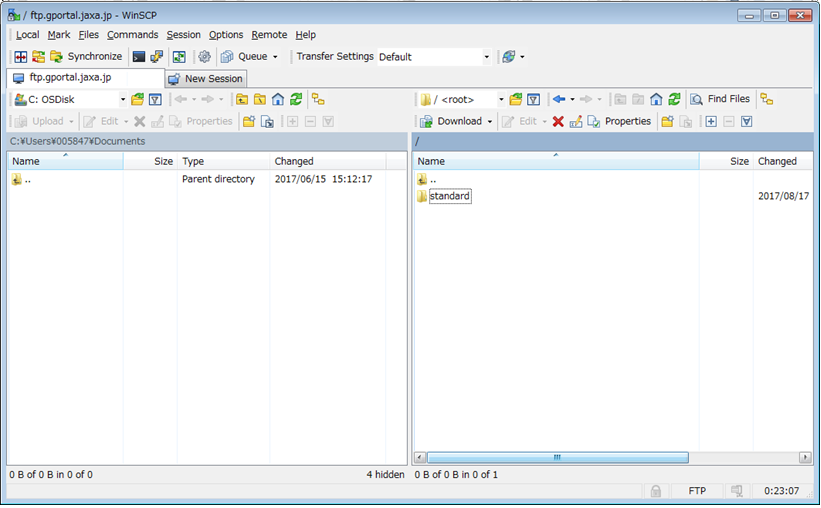Click the Queue button
The height and width of the screenshot is (508, 821).
pyautogui.click(x=245, y=57)
